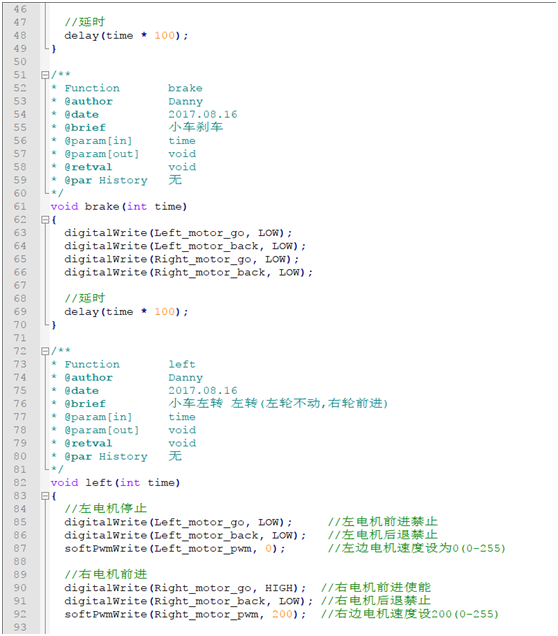The image size is (558, 636).
Task: Click 'softPwmWrite(Left_motor_pwm, 0);' on line 87
Action: click(175, 549)
